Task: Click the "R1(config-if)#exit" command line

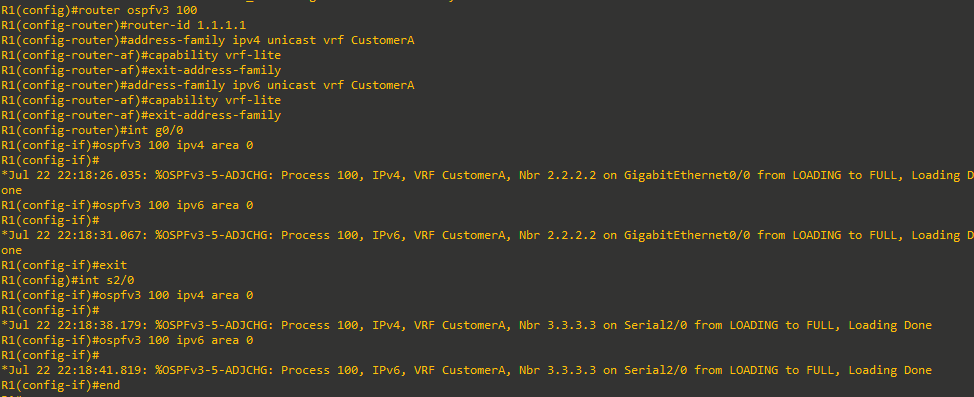Action: click(x=64, y=265)
